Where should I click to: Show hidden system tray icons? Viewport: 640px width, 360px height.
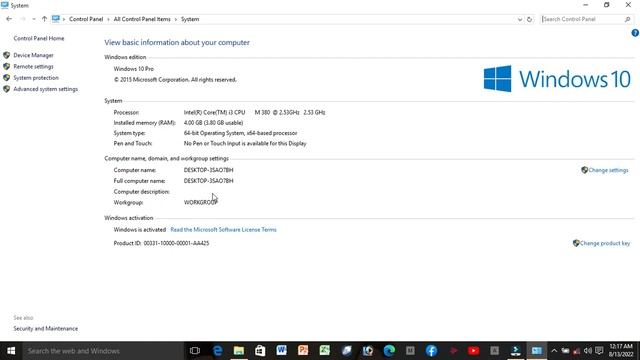[554, 351]
